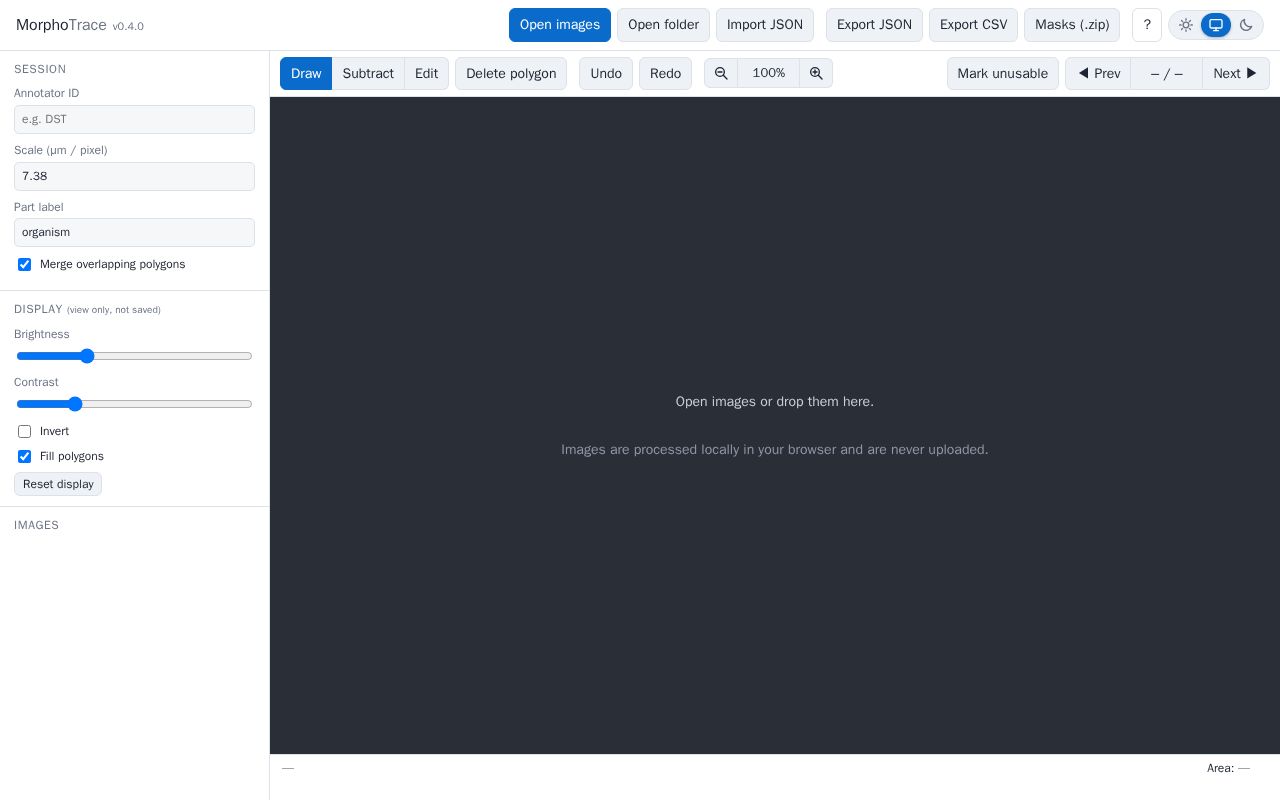The image size is (1280, 800).
Task: Click the Scale (µm / pixel) field
Action: click(134, 176)
